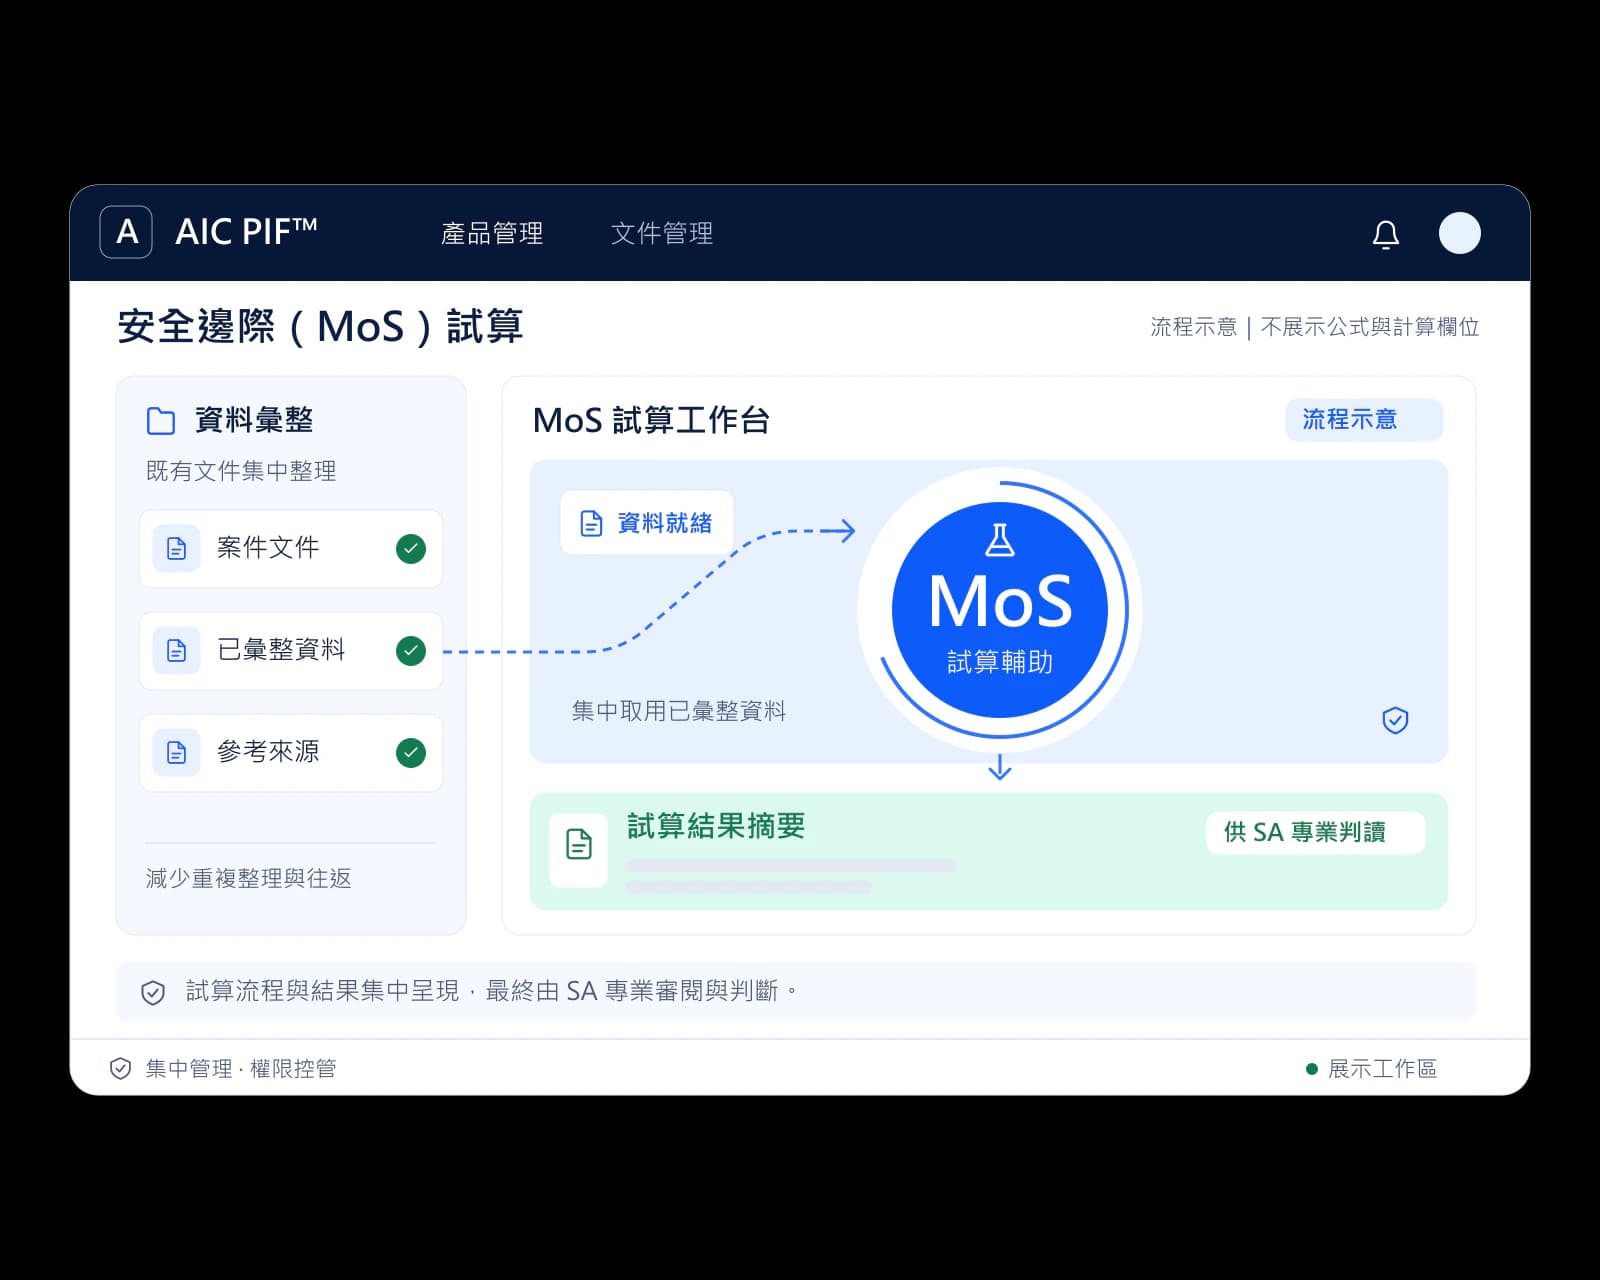Open the 文件管理 menu

pos(662,233)
